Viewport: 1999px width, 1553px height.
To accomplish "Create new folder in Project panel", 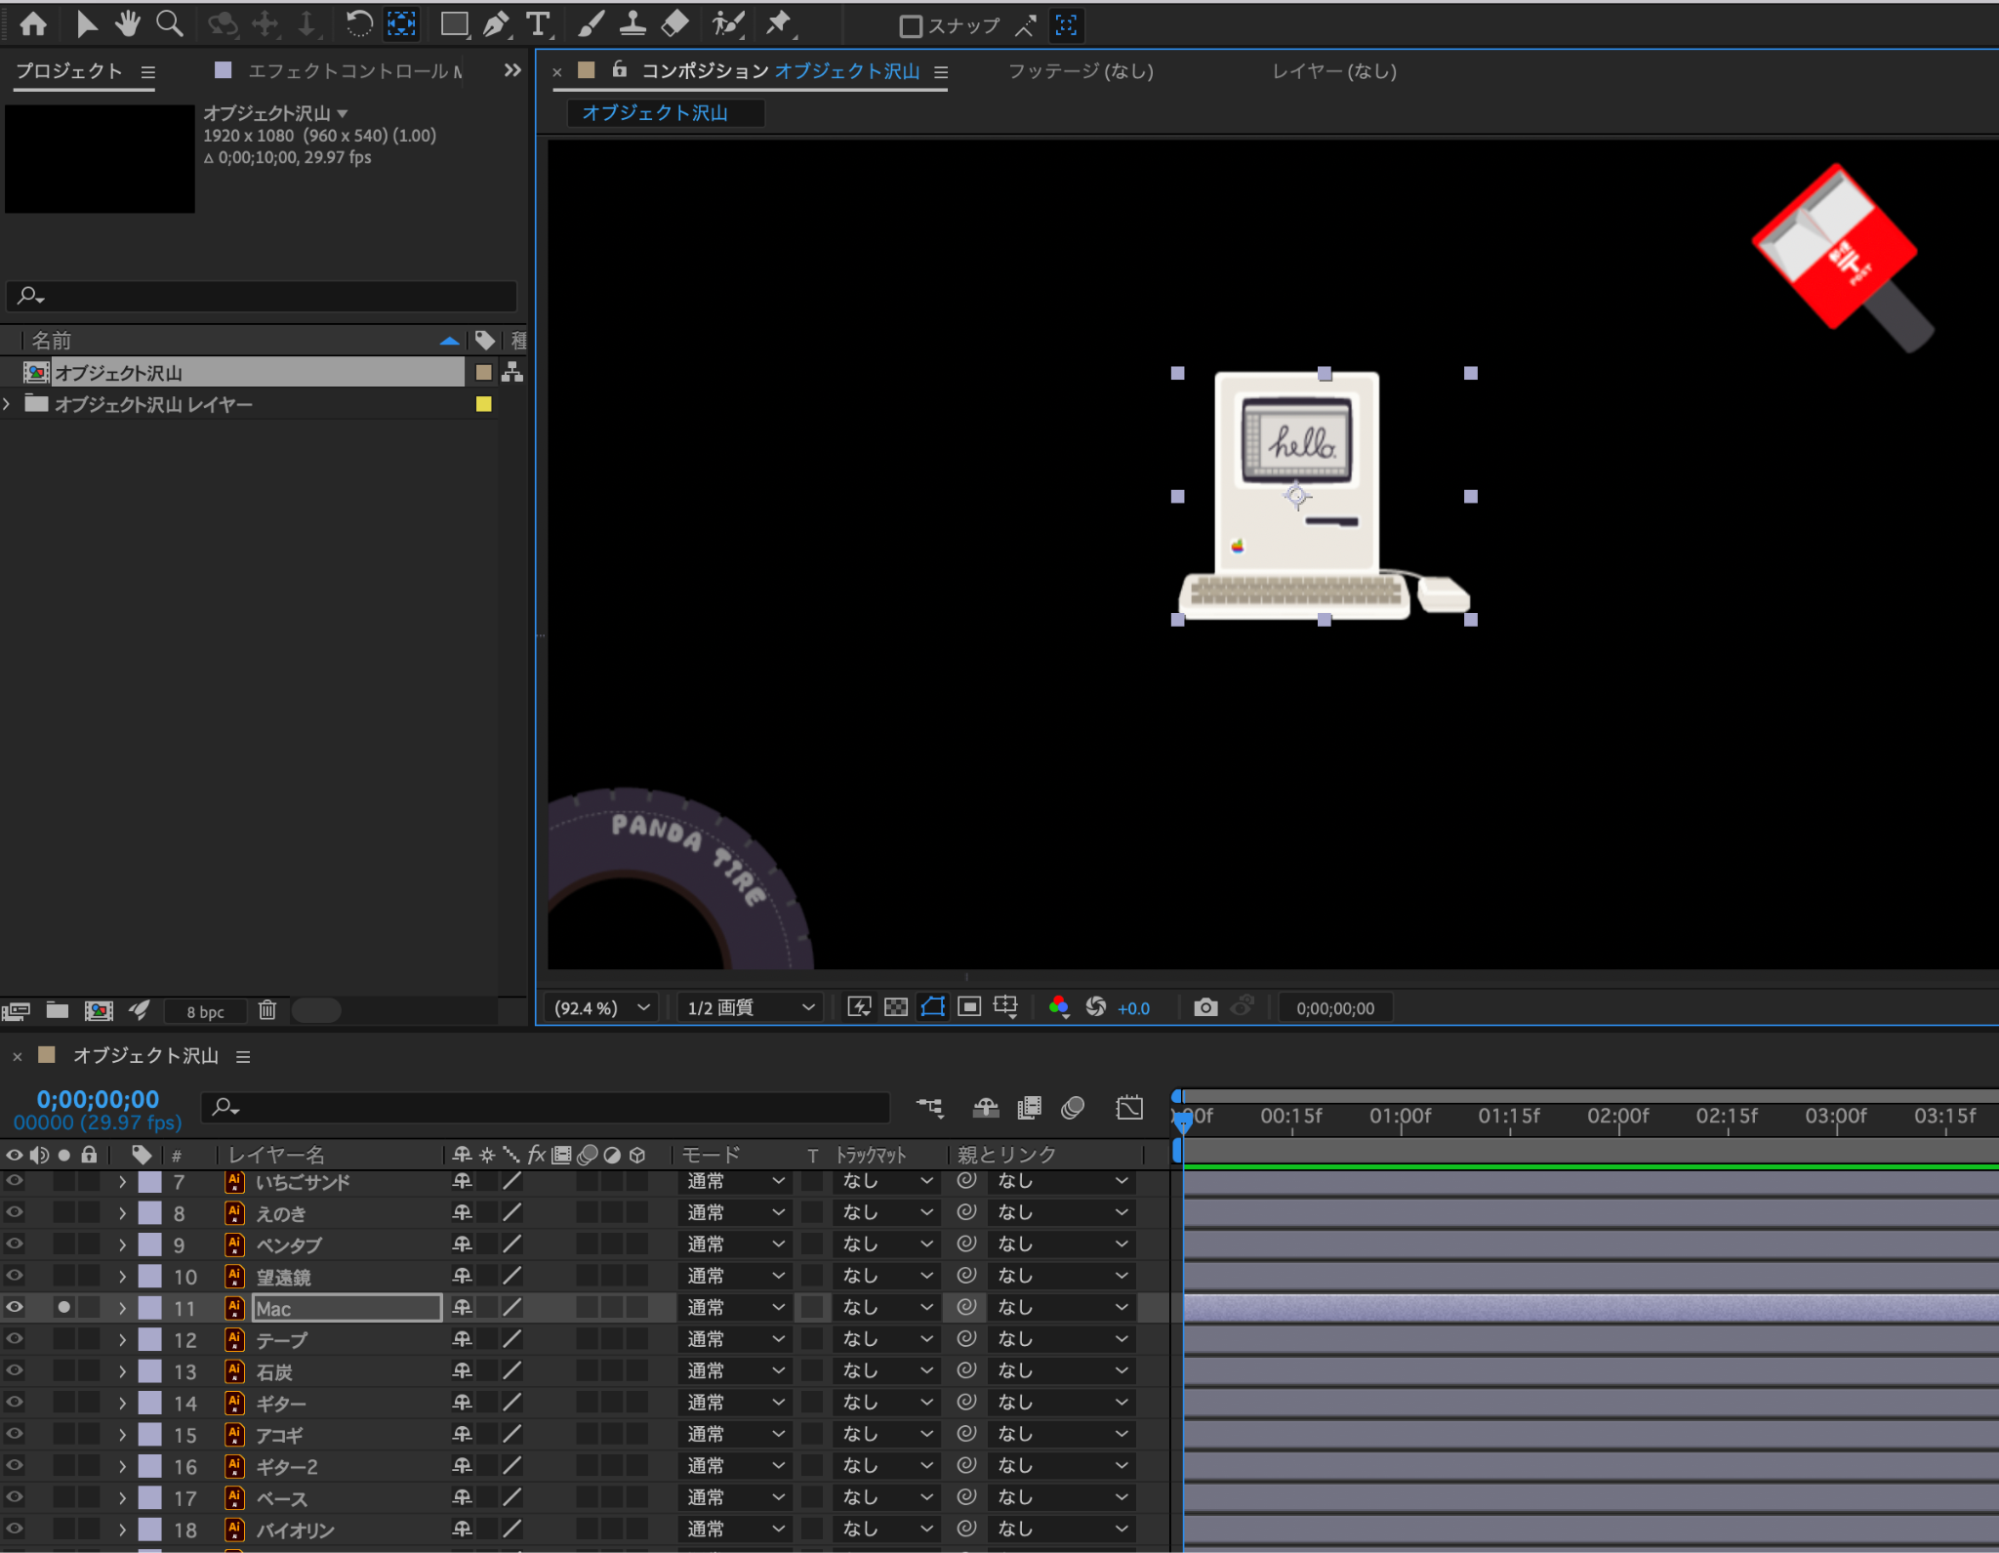I will click(x=57, y=1010).
